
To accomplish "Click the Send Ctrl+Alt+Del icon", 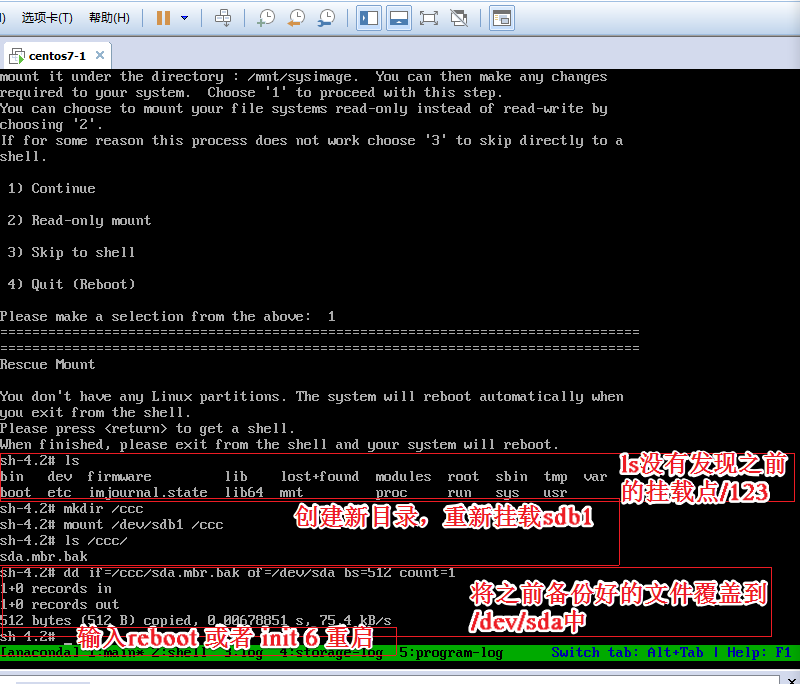I will coord(223,18).
